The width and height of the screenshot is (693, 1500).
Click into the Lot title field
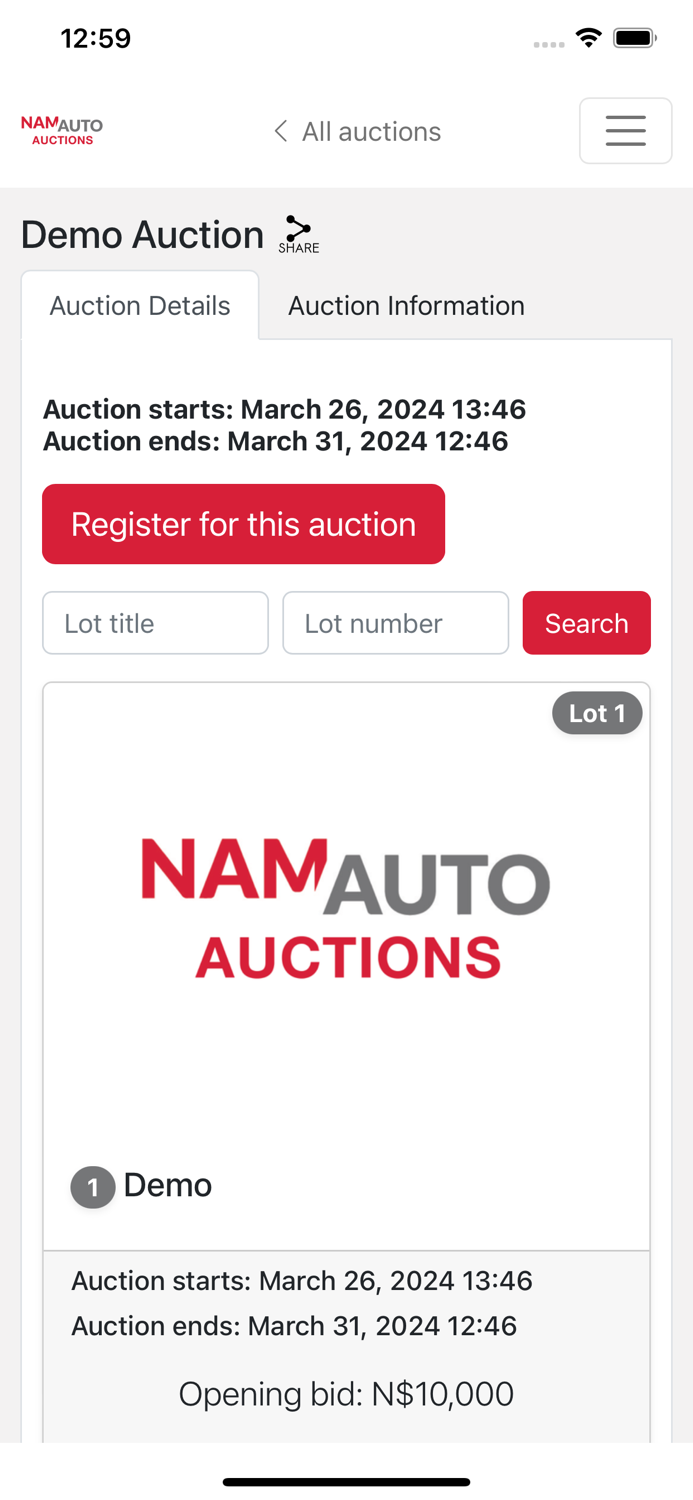(x=155, y=623)
